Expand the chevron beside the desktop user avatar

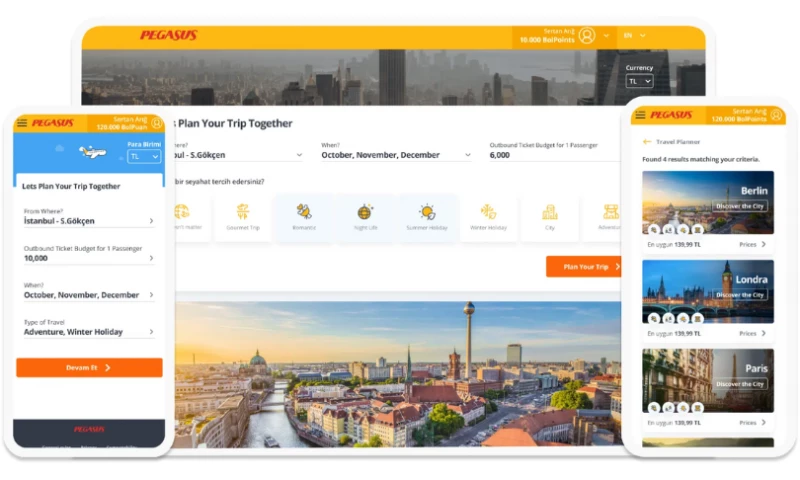[606, 36]
